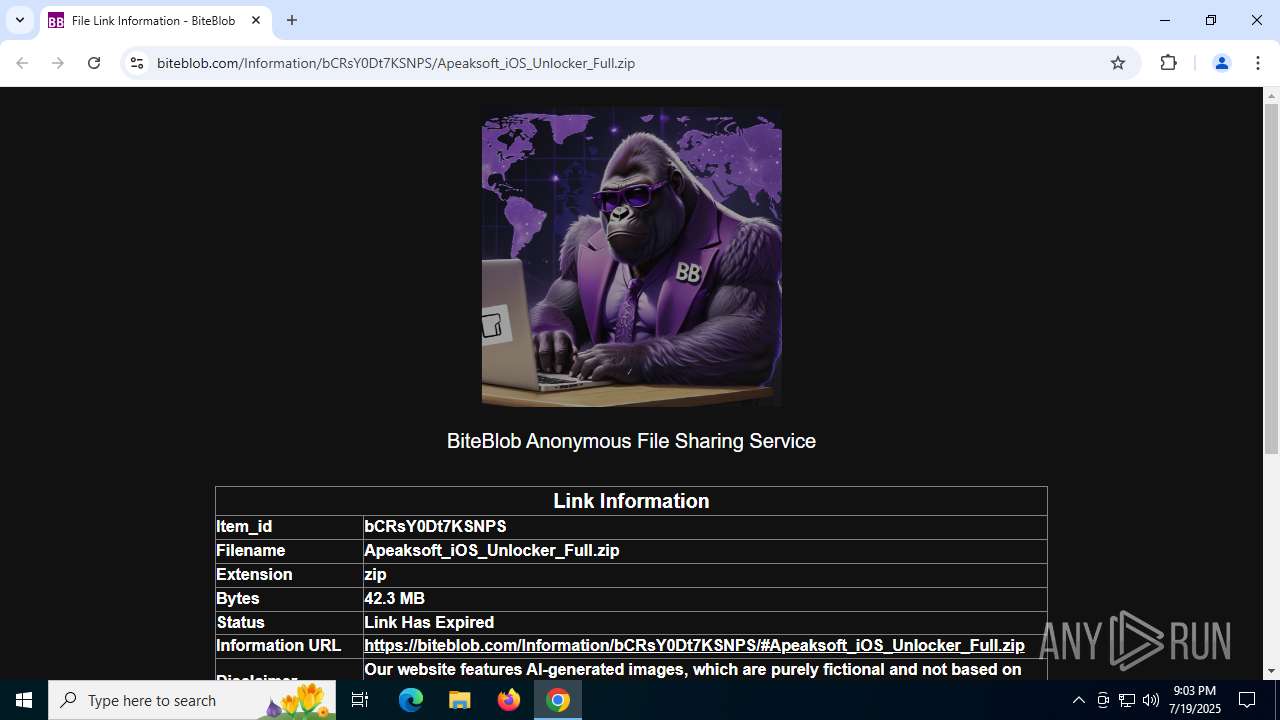Click the vertical scrollbar thumb

pyautogui.click(x=1271, y=278)
